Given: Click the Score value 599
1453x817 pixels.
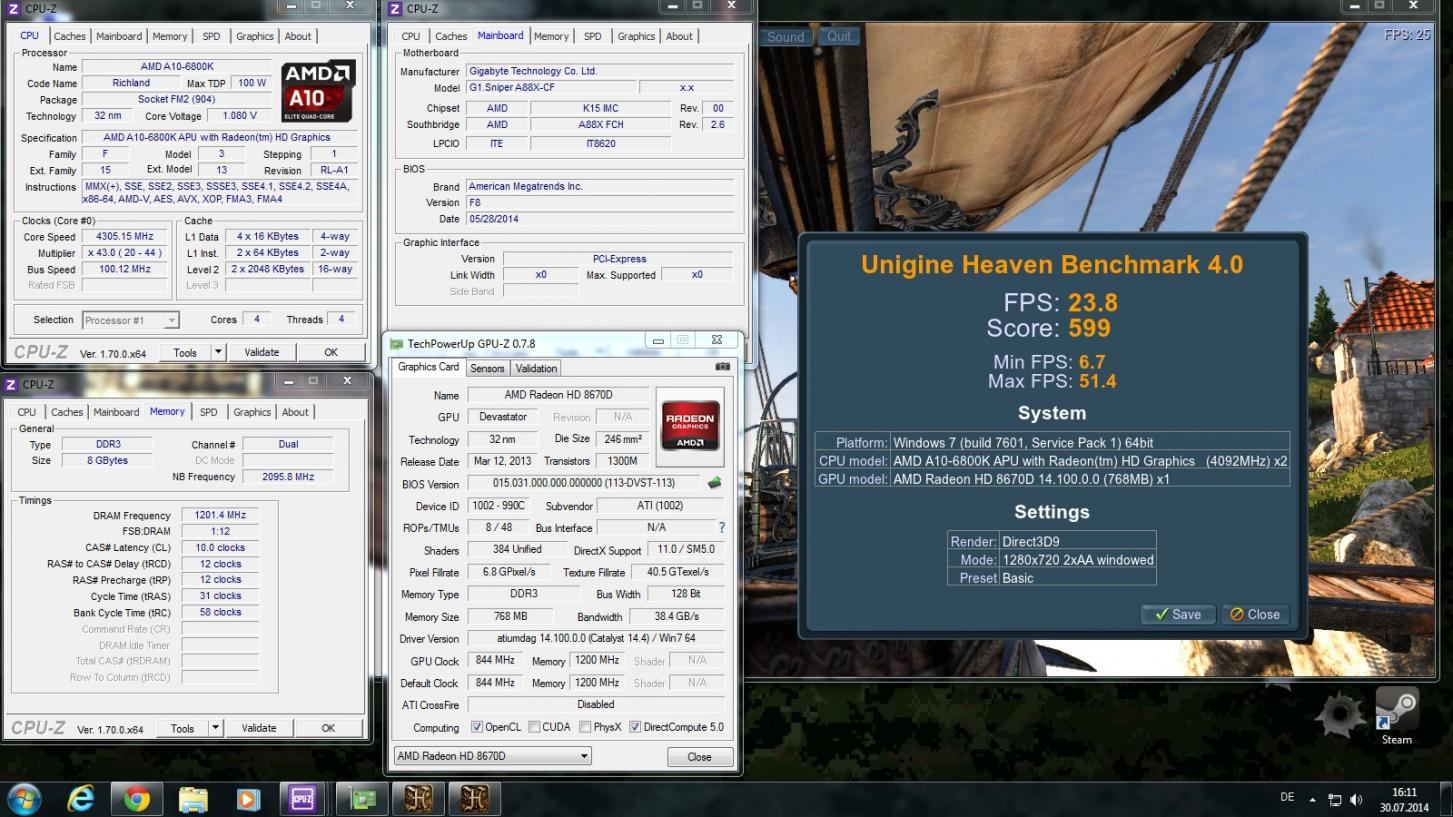Looking at the screenshot, I should click(1088, 328).
